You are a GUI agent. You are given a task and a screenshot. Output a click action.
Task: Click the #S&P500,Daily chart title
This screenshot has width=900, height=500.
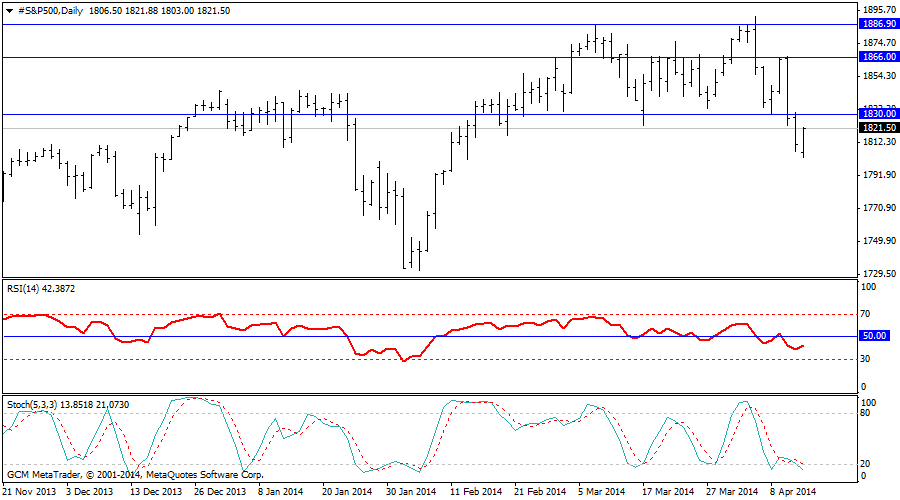(x=51, y=11)
